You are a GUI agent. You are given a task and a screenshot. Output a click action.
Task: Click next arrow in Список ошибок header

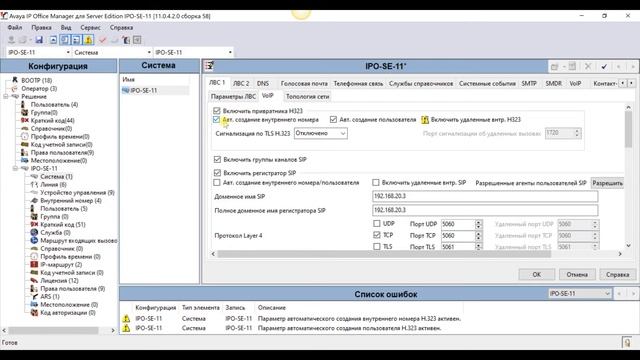pyautogui.click(x=633, y=293)
